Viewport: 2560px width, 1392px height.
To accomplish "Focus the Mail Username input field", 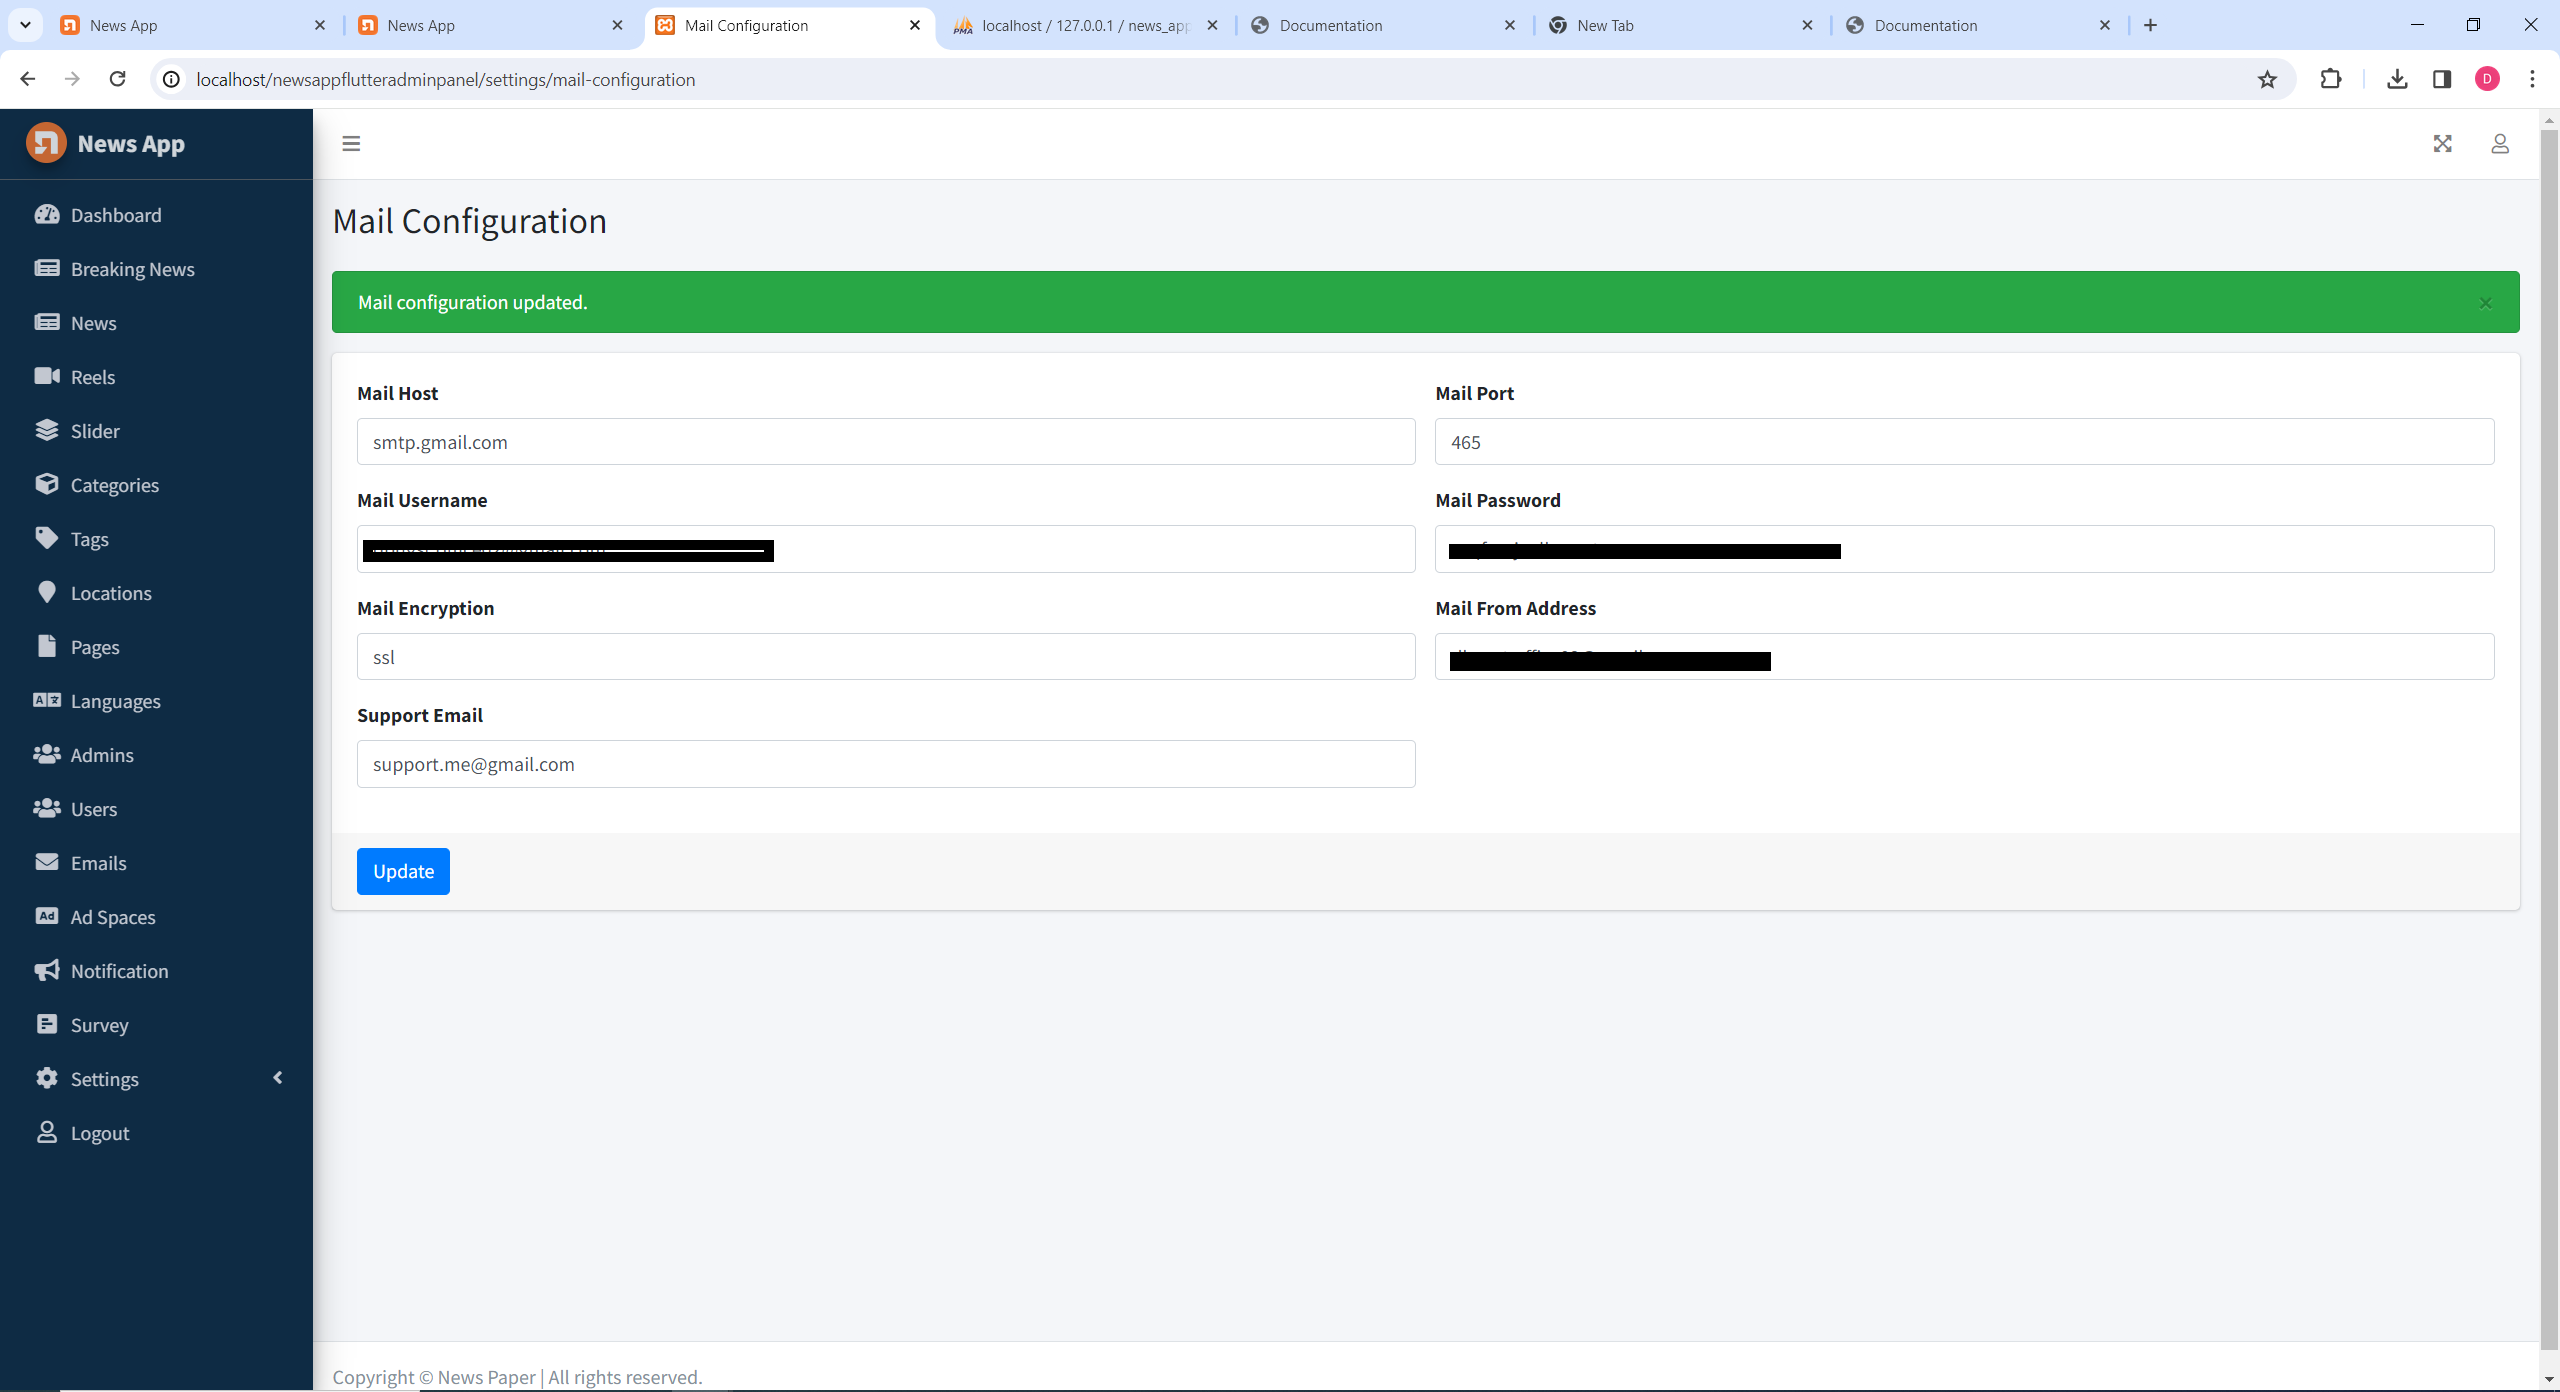I will (x=886, y=549).
